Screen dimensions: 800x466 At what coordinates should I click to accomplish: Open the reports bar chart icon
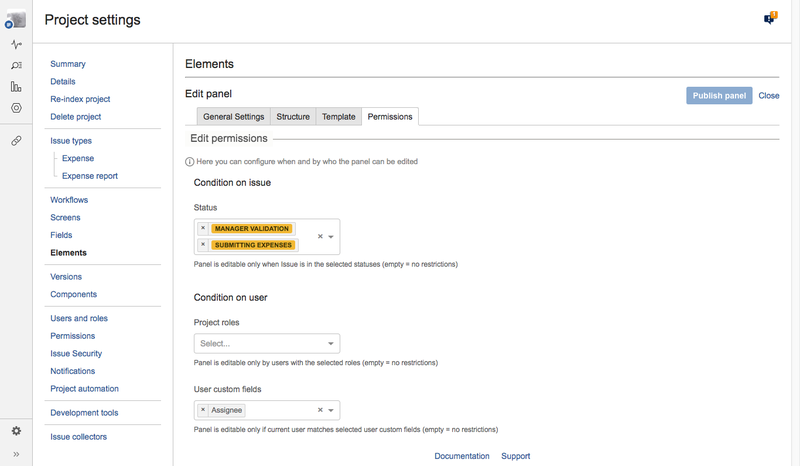16,87
